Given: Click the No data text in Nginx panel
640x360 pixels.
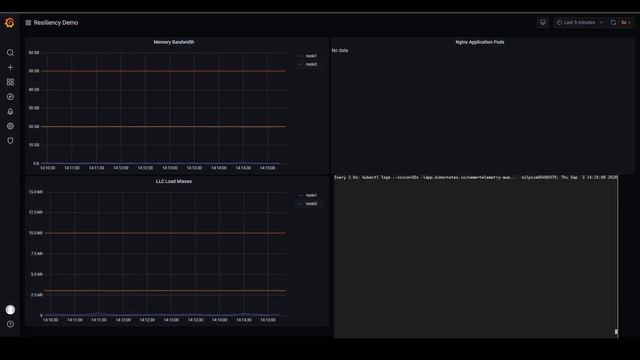Looking at the screenshot, I should [x=340, y=50].
